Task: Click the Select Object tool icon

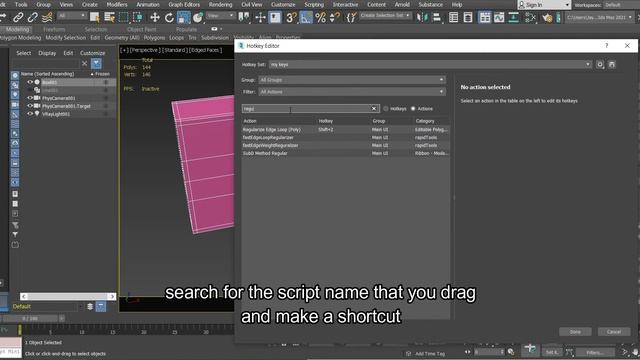Action: click(95, 17)
